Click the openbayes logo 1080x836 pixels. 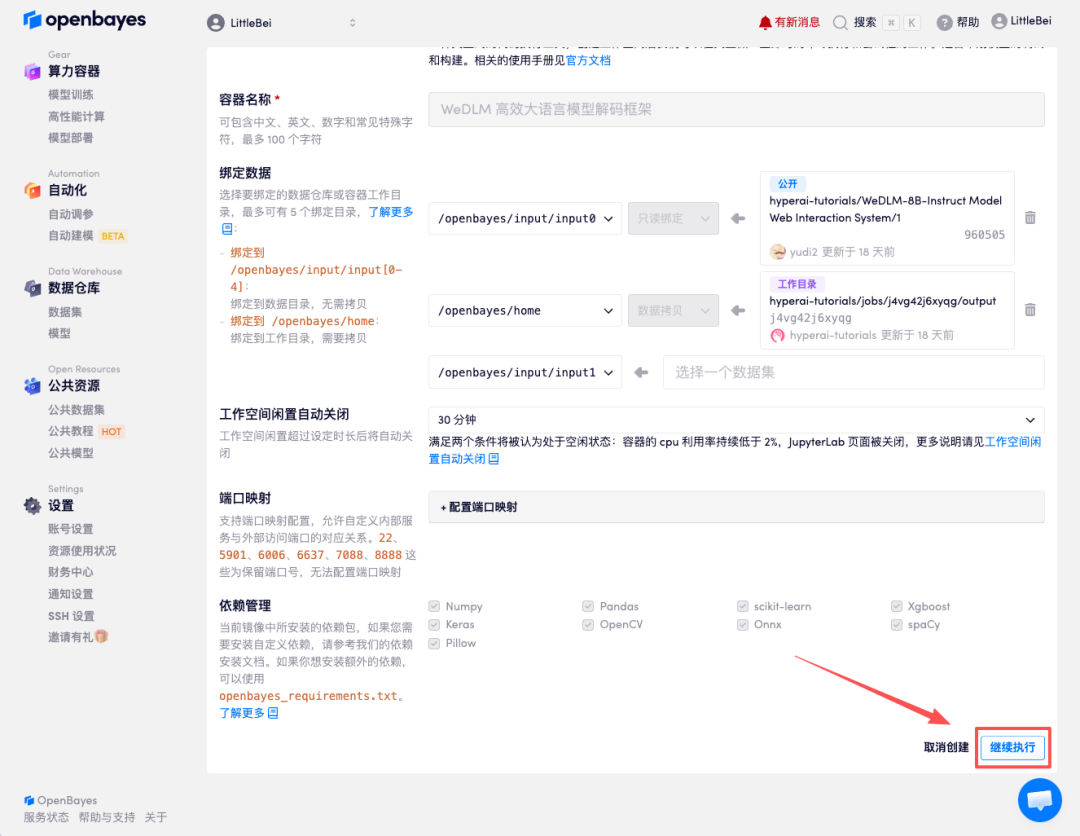tap(84, 20)
